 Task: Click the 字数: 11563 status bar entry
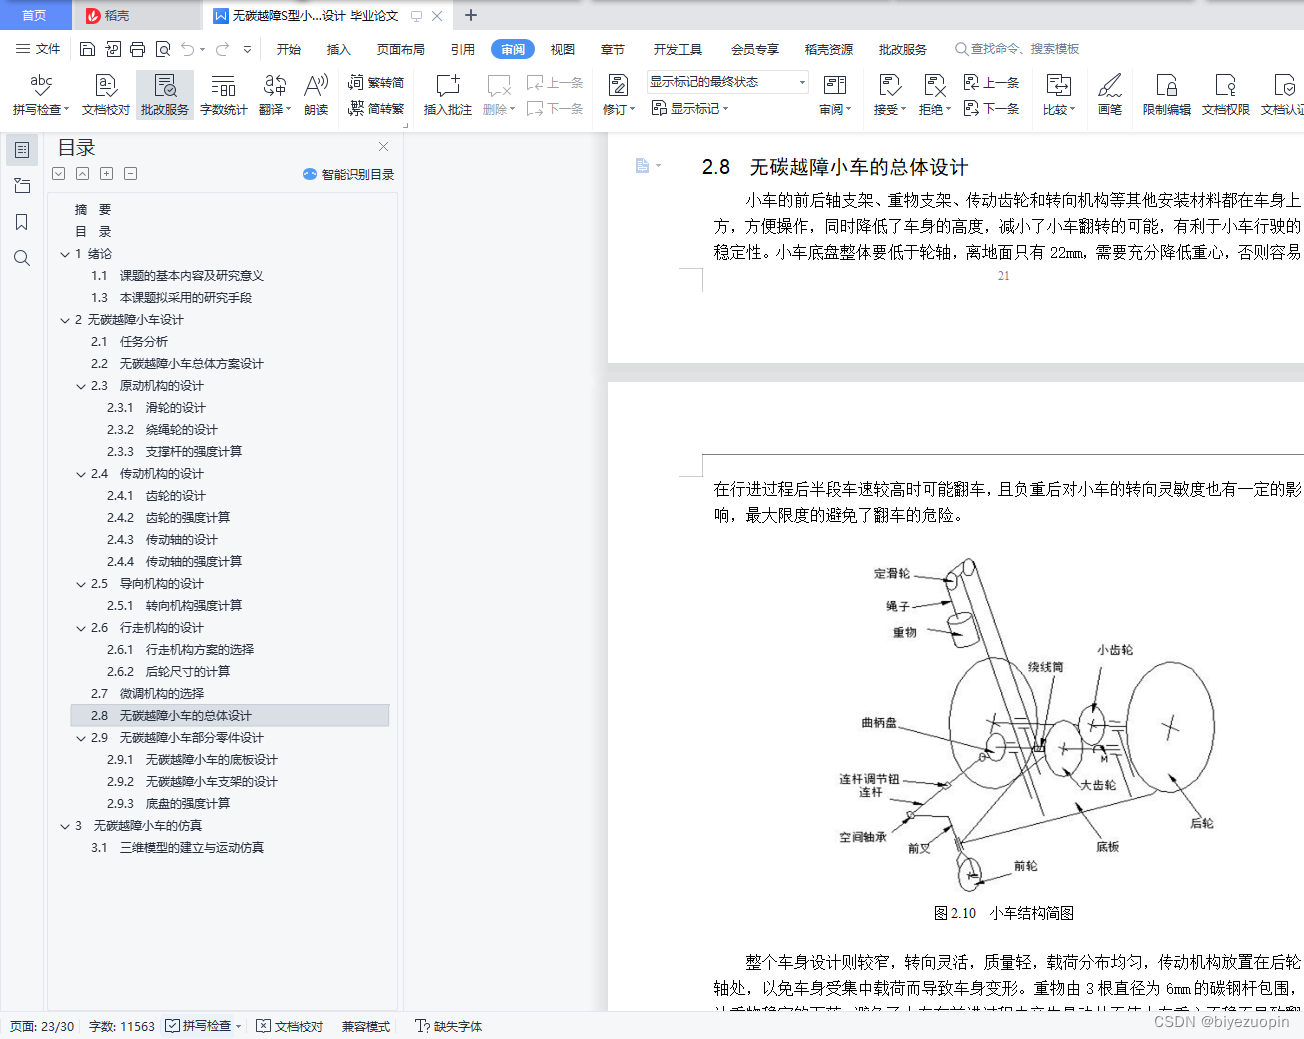[x=122, y=1026]
